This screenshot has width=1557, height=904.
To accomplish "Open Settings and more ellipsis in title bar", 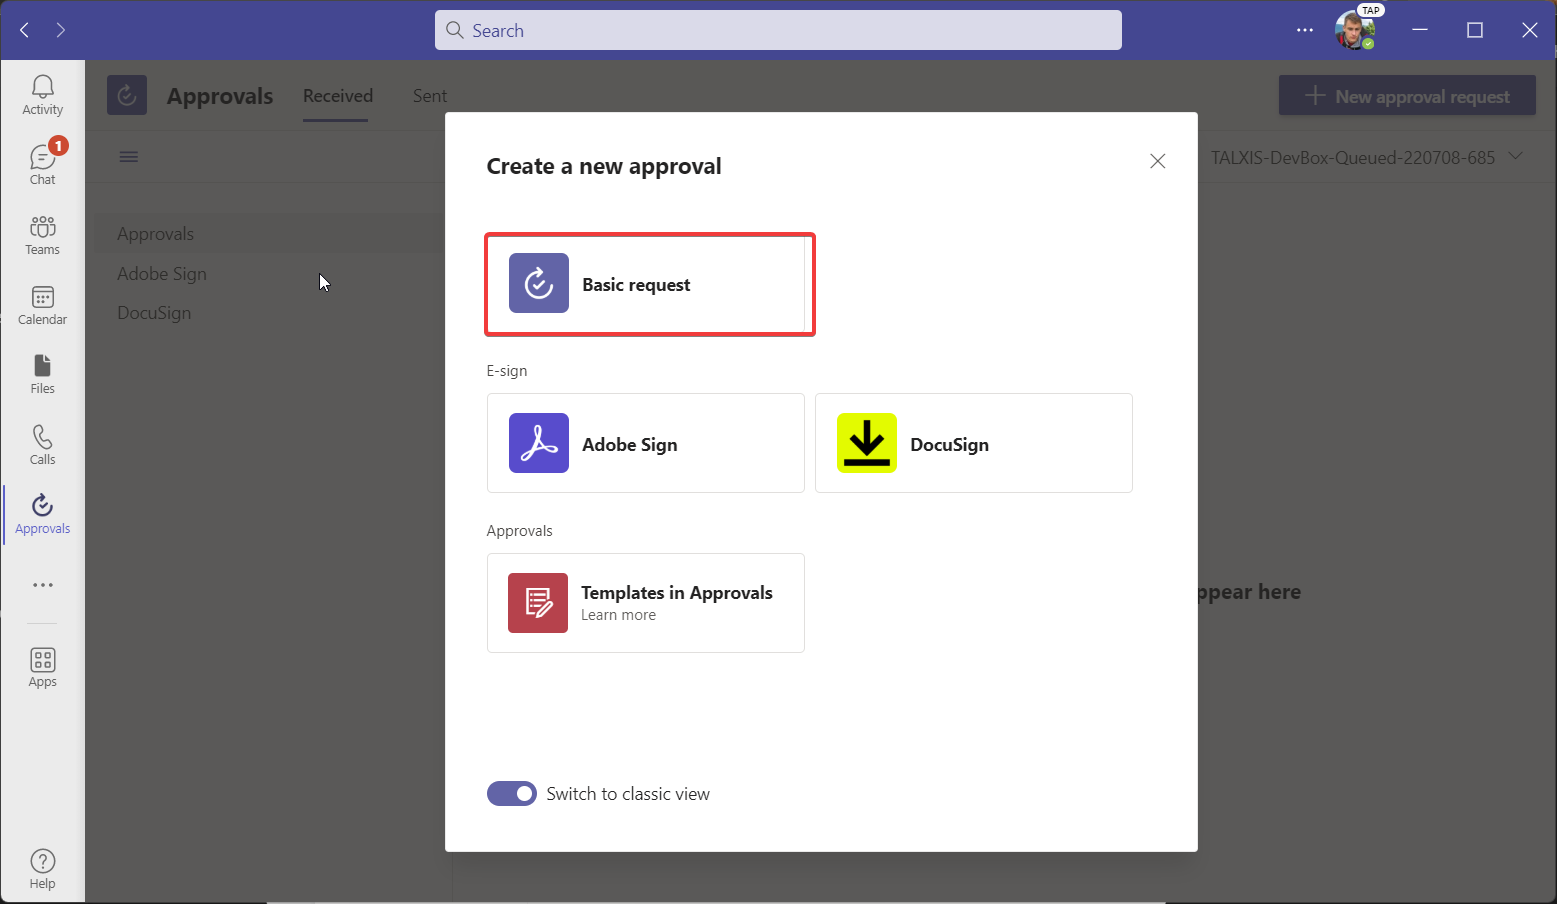I will coord(1305,30).
